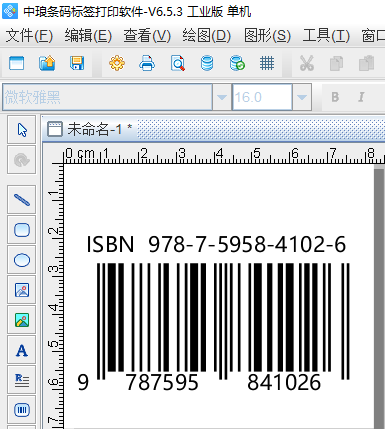Click the copy icon in toolbar
385x429 pixels.
[x=336, y=63]
